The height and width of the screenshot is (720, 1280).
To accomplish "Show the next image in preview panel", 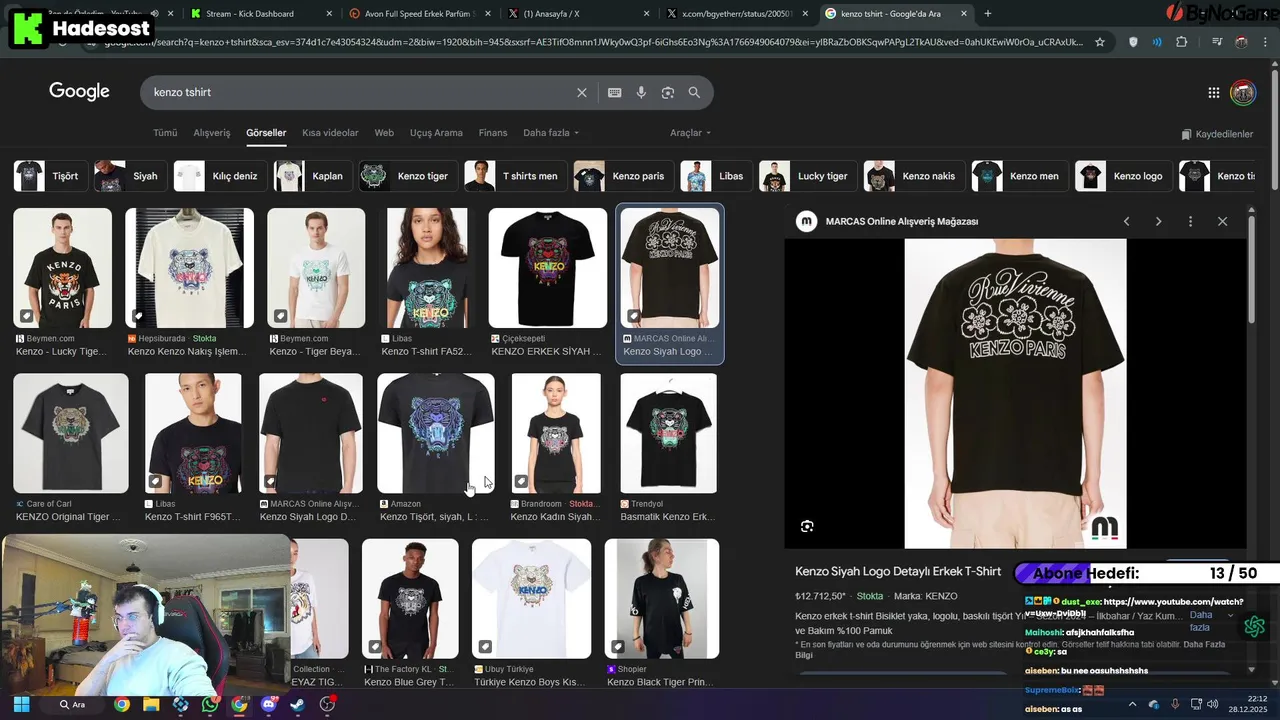I will (1158, 221).
